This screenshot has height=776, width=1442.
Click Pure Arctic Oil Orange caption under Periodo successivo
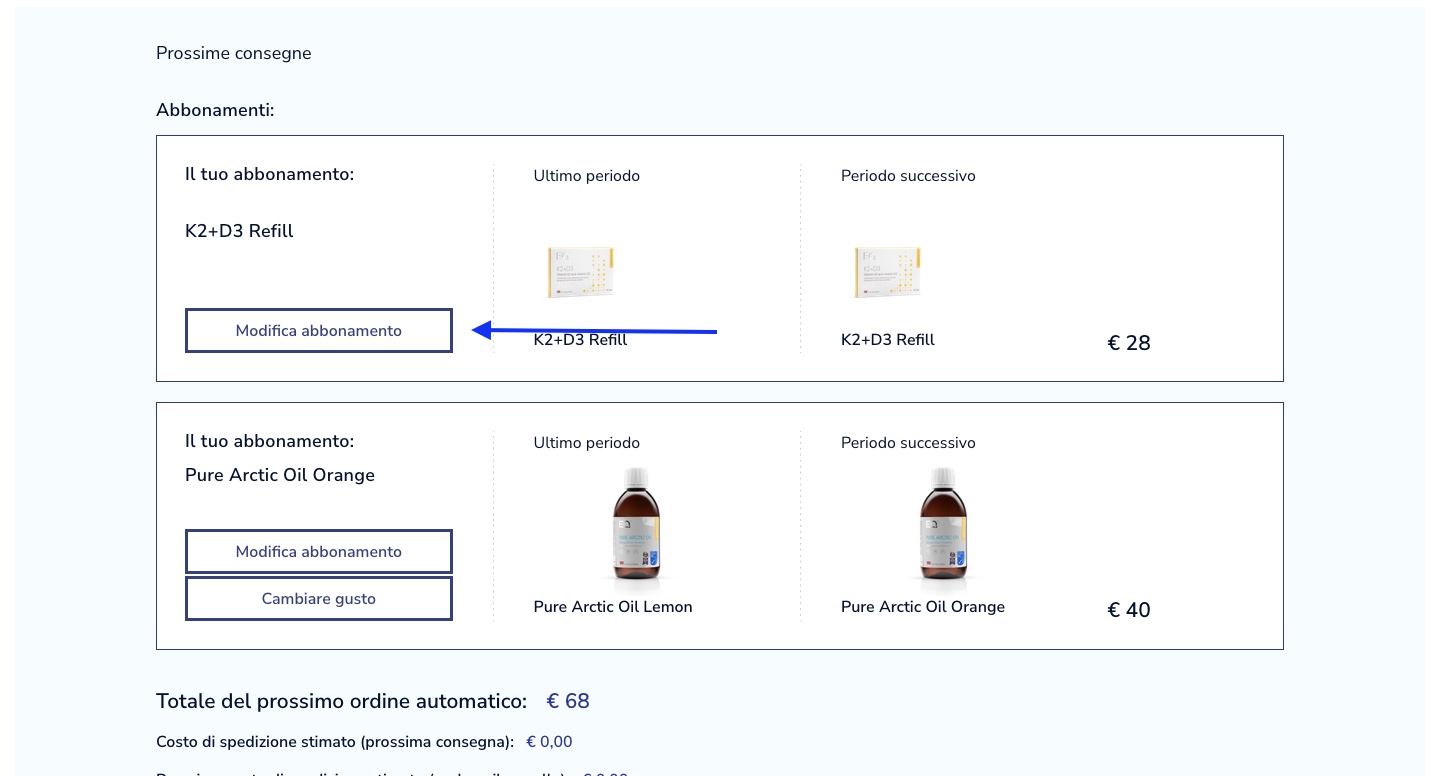click(923, 607)
